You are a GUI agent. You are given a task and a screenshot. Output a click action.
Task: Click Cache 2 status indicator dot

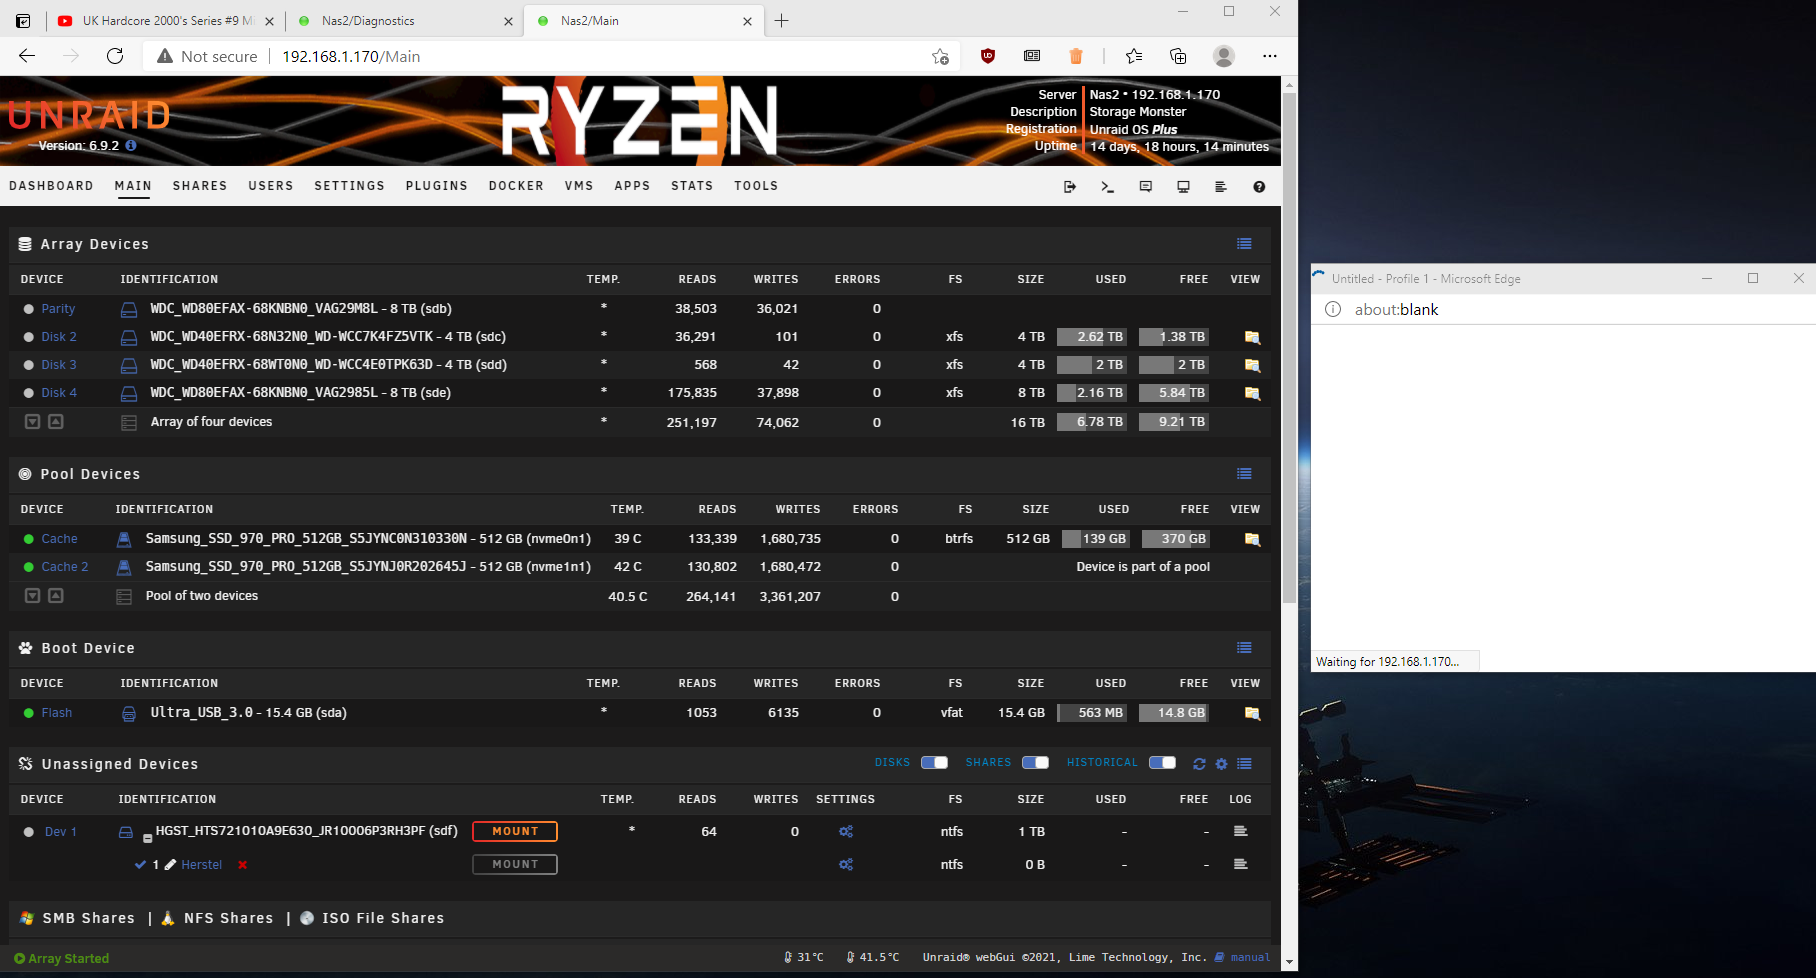[28, 567]
